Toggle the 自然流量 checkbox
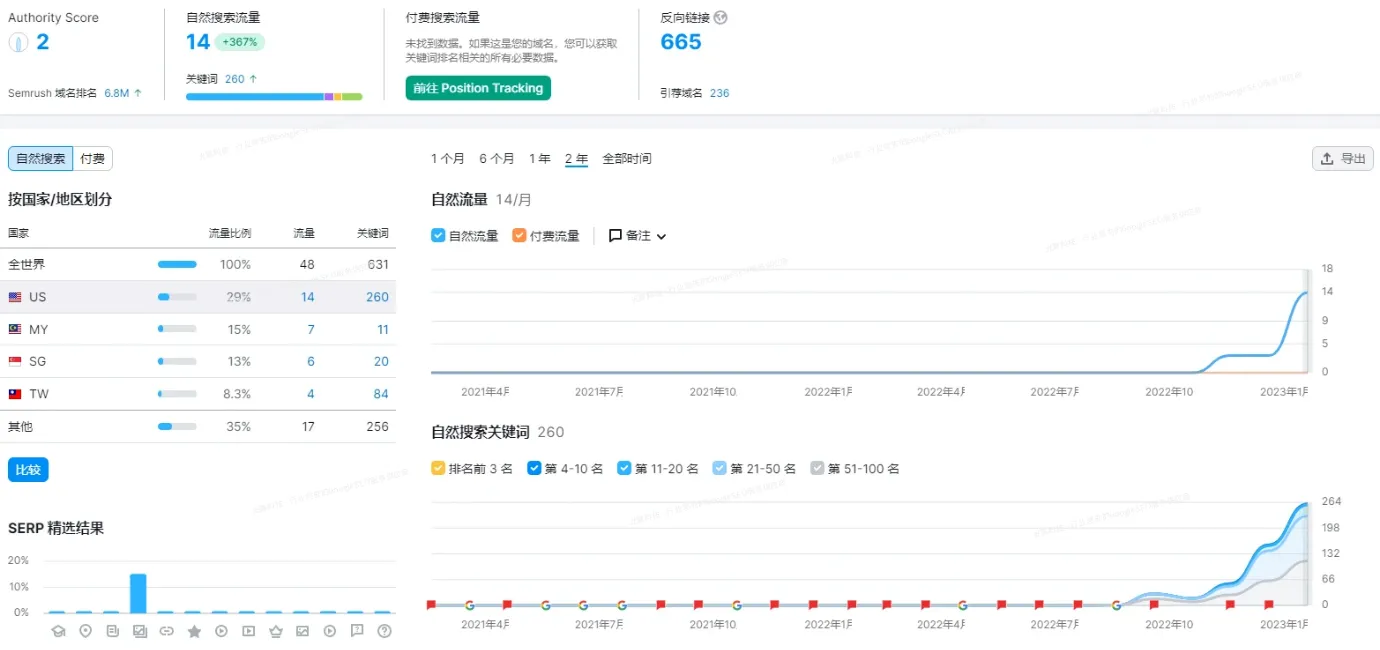This screenshot has width=1380, height=650. point(438,235)
